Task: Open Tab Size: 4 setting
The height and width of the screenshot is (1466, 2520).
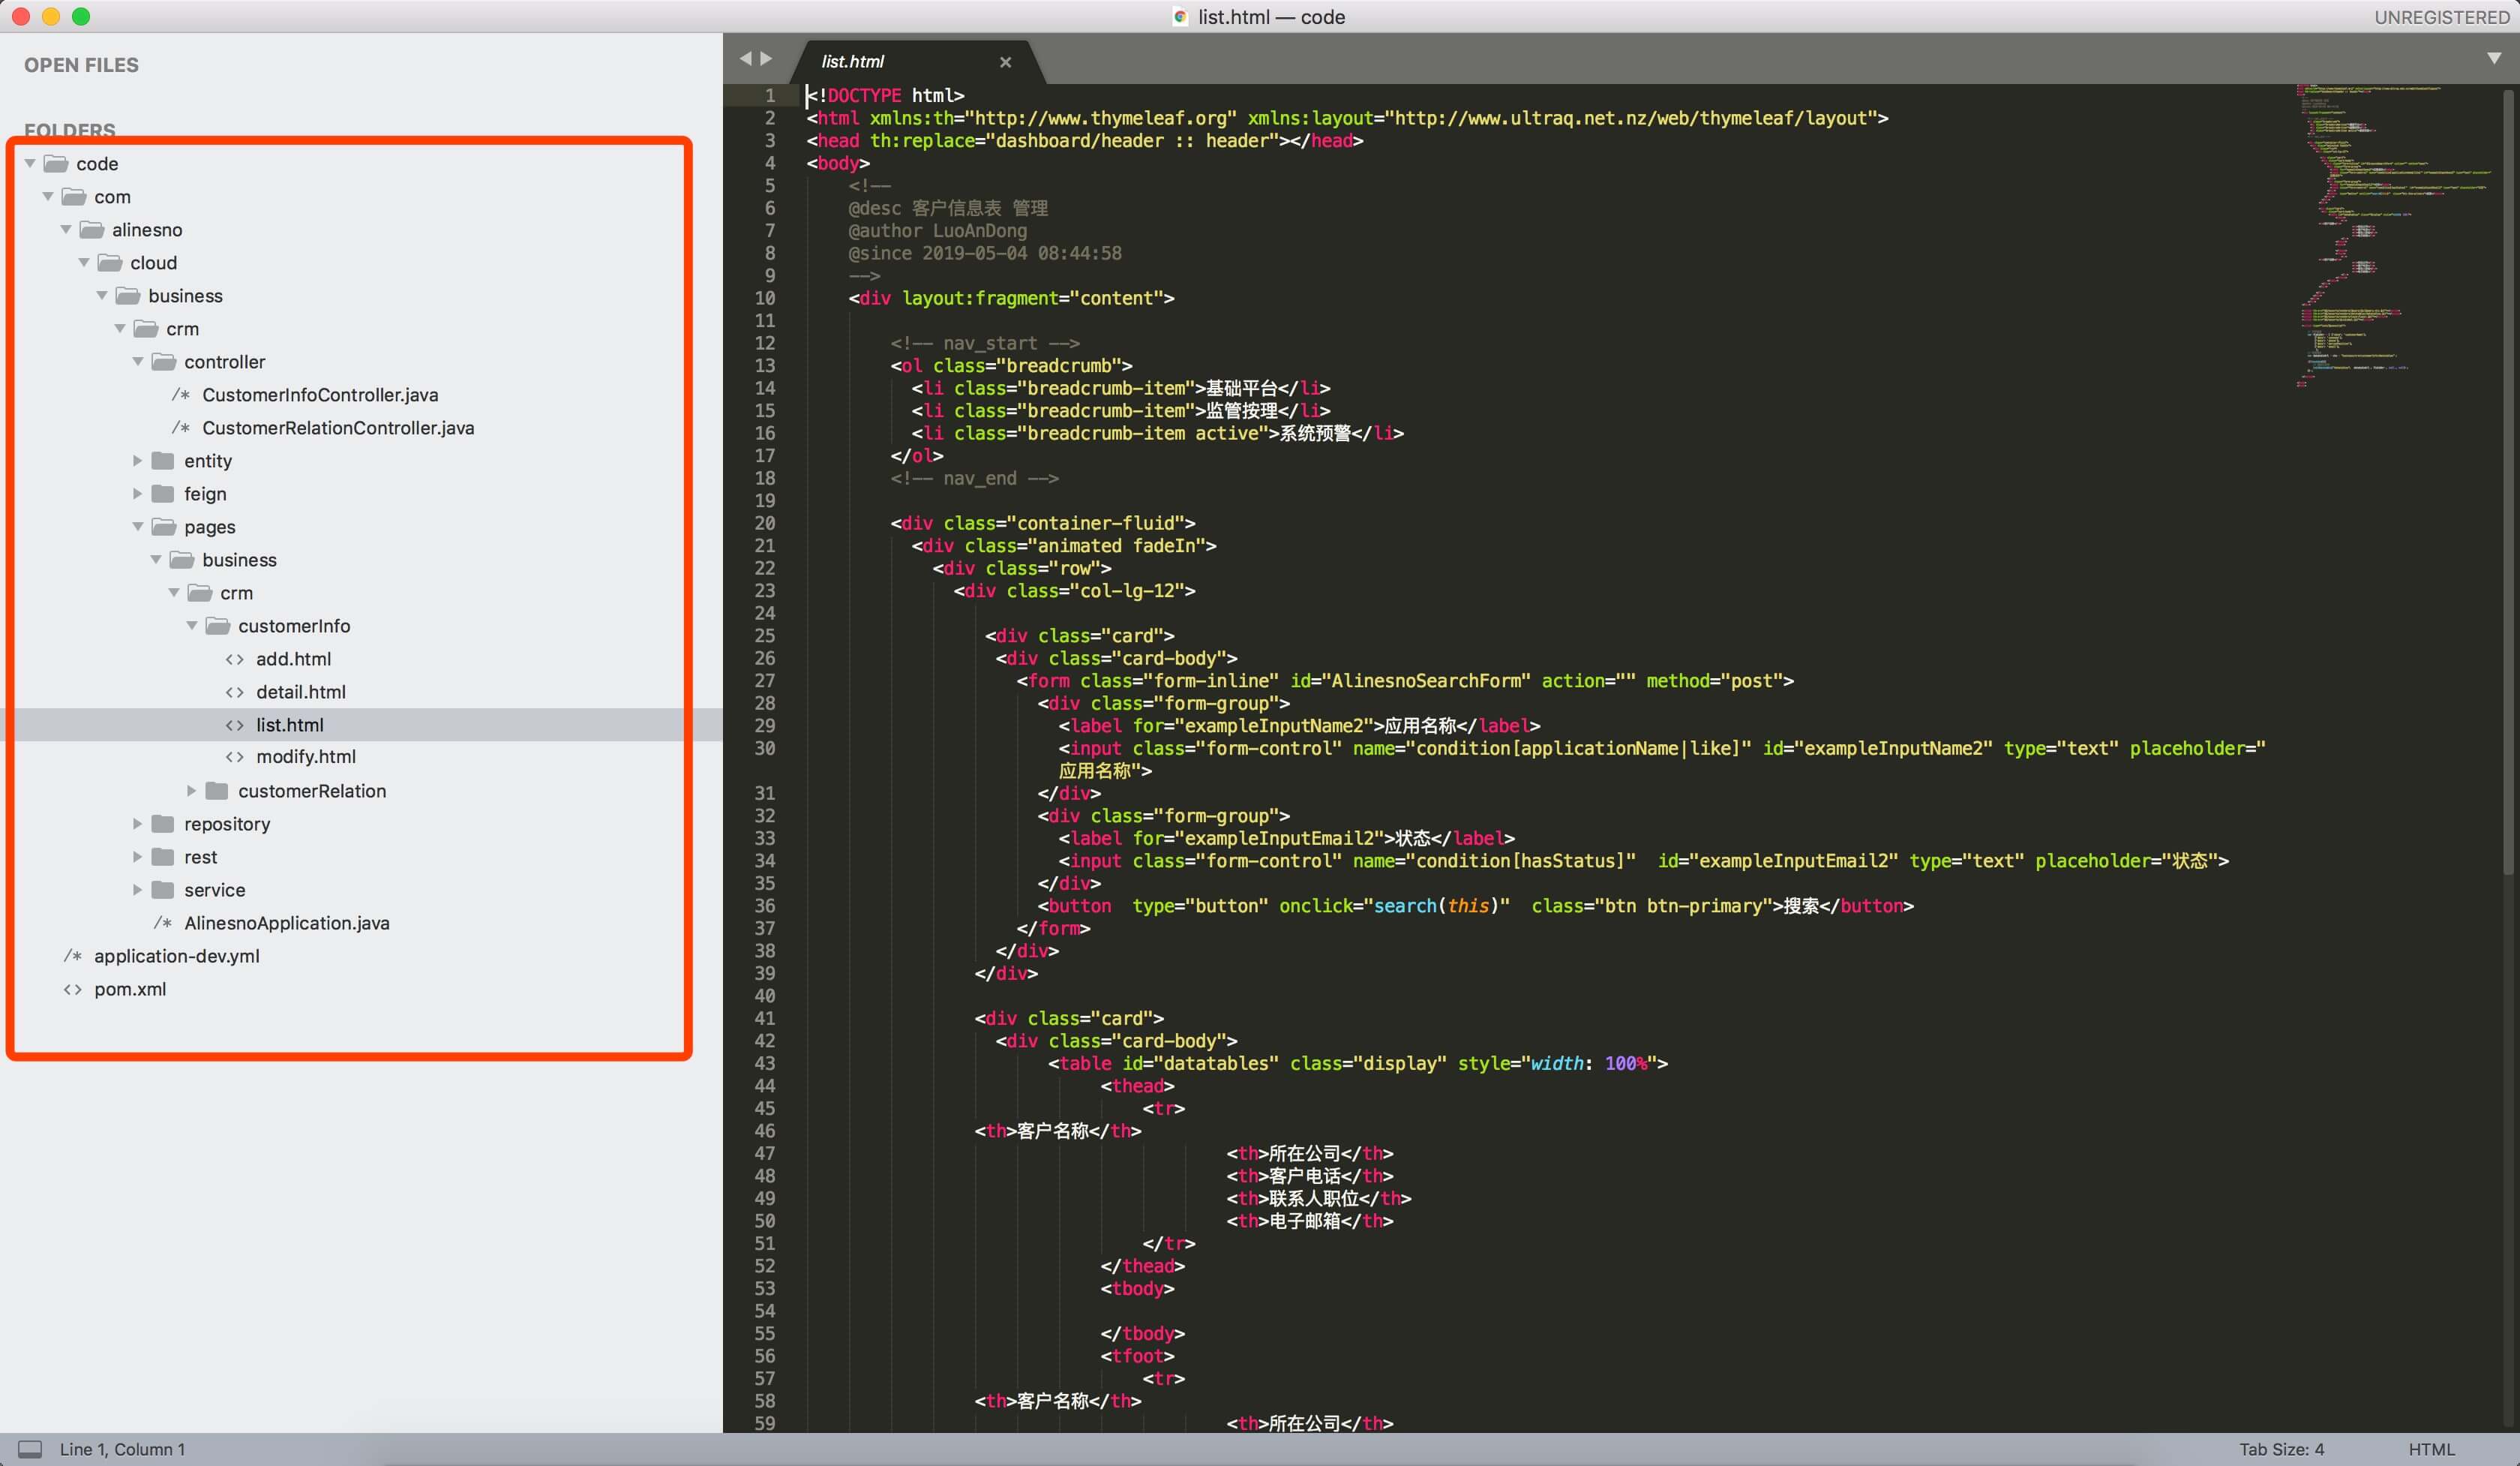Action: tap(2281, 1449)
